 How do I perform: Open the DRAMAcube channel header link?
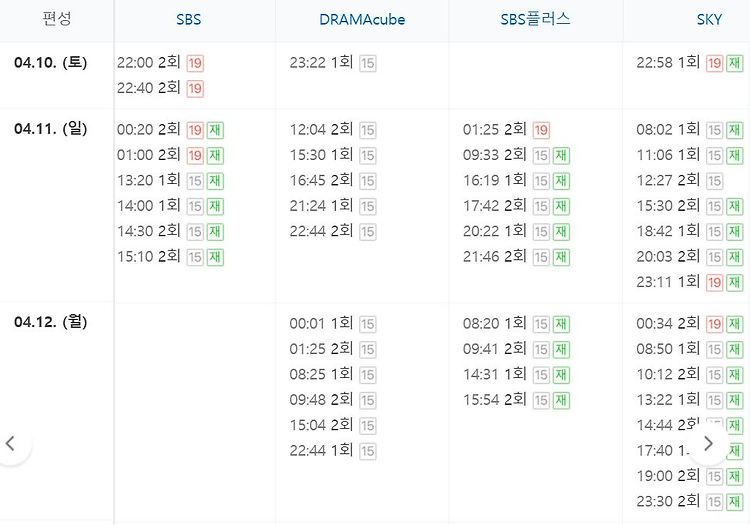[362, 20]
